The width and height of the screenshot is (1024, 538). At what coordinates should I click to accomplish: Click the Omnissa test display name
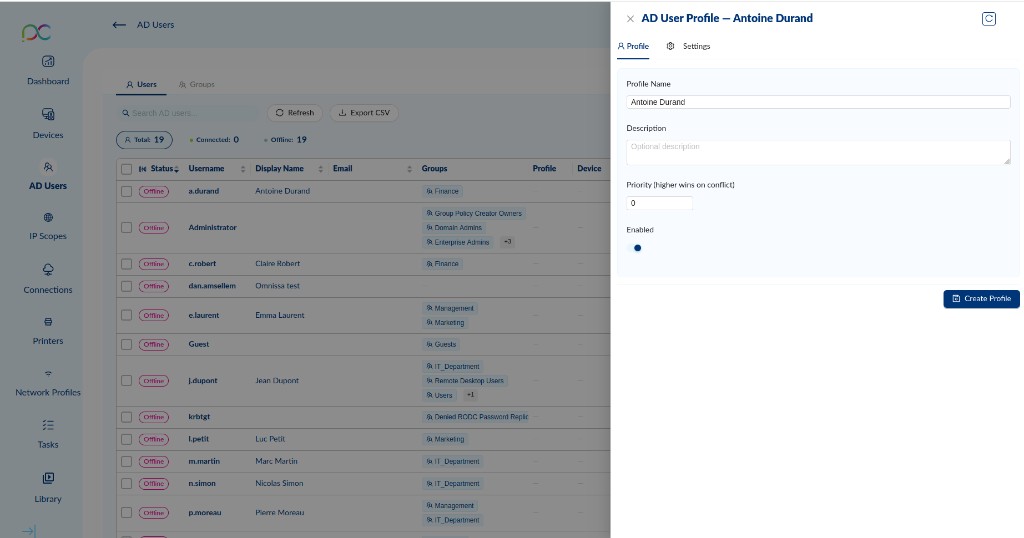(278, 286)
